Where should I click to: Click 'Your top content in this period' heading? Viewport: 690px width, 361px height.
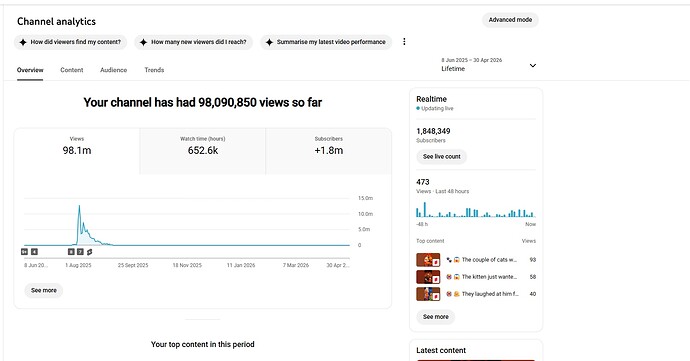202,344
